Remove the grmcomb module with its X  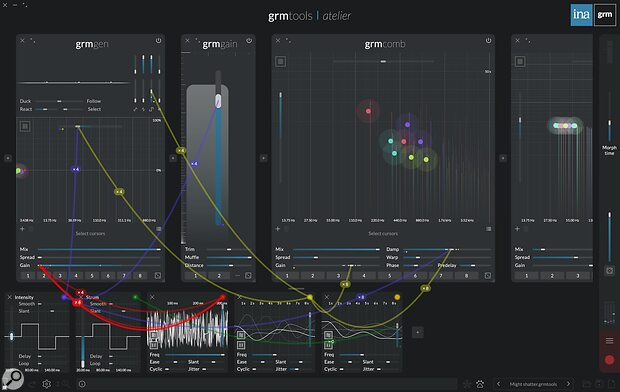278,41
